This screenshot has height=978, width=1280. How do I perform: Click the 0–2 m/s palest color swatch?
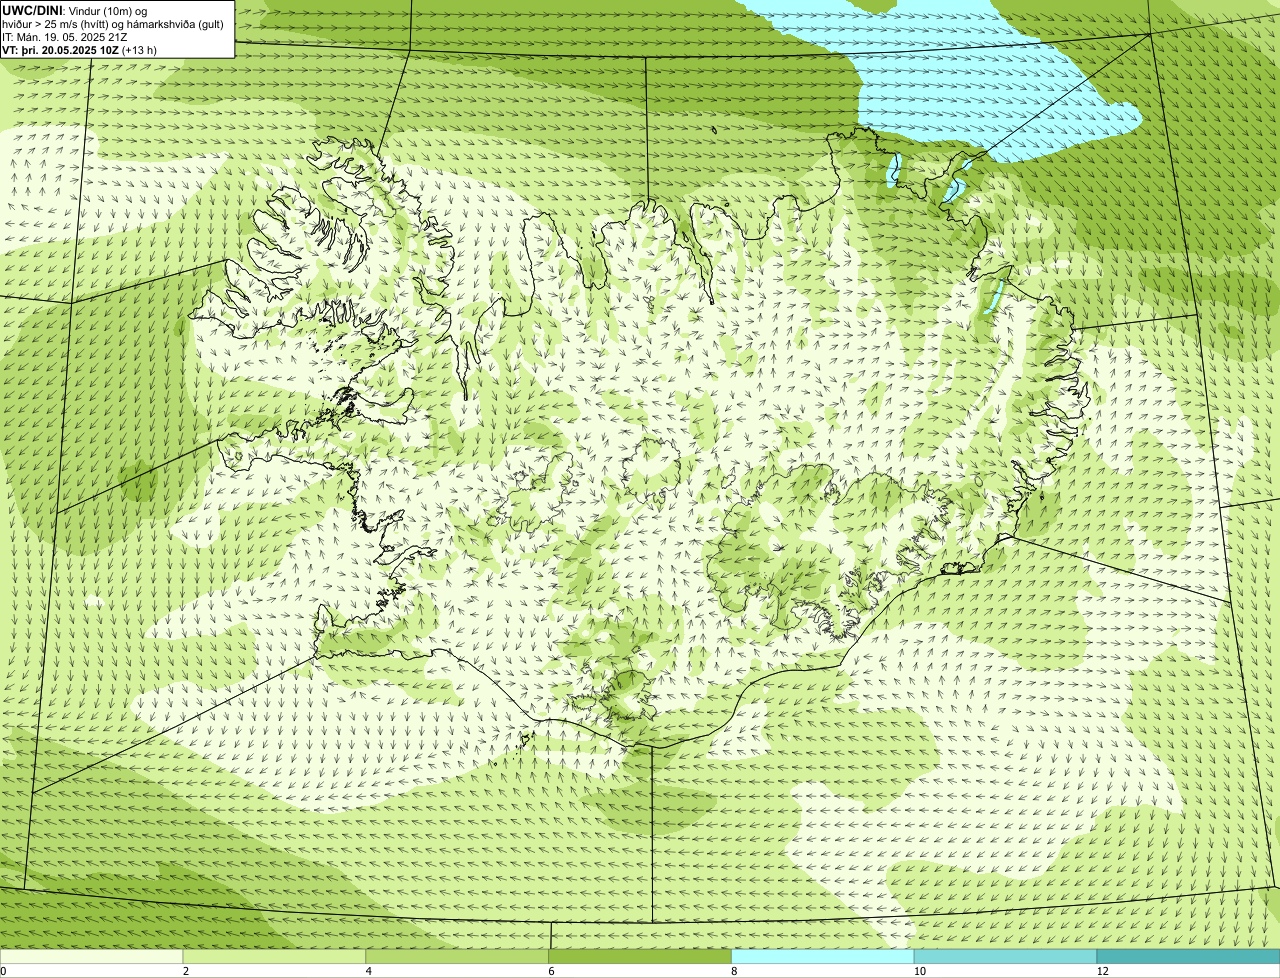click(x=92, y=957)
